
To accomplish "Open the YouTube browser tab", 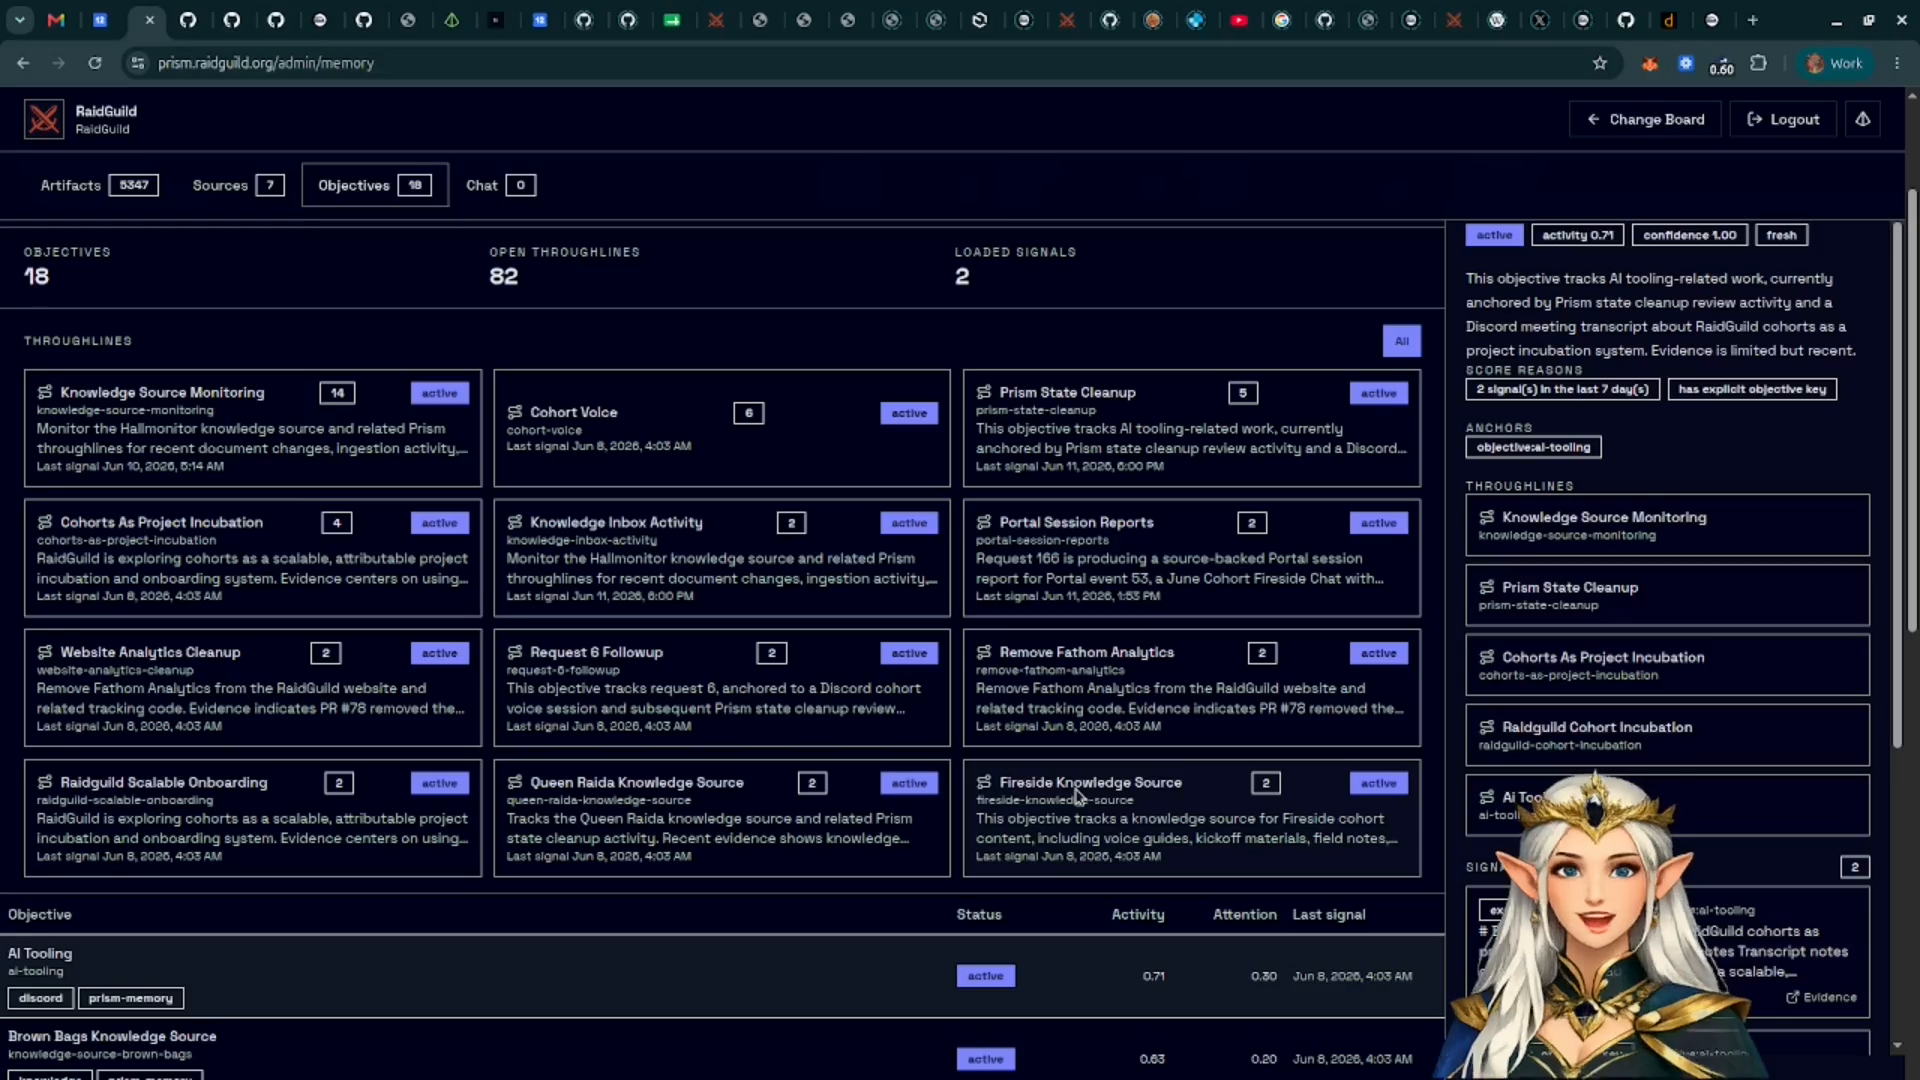I will [1239, 20].
